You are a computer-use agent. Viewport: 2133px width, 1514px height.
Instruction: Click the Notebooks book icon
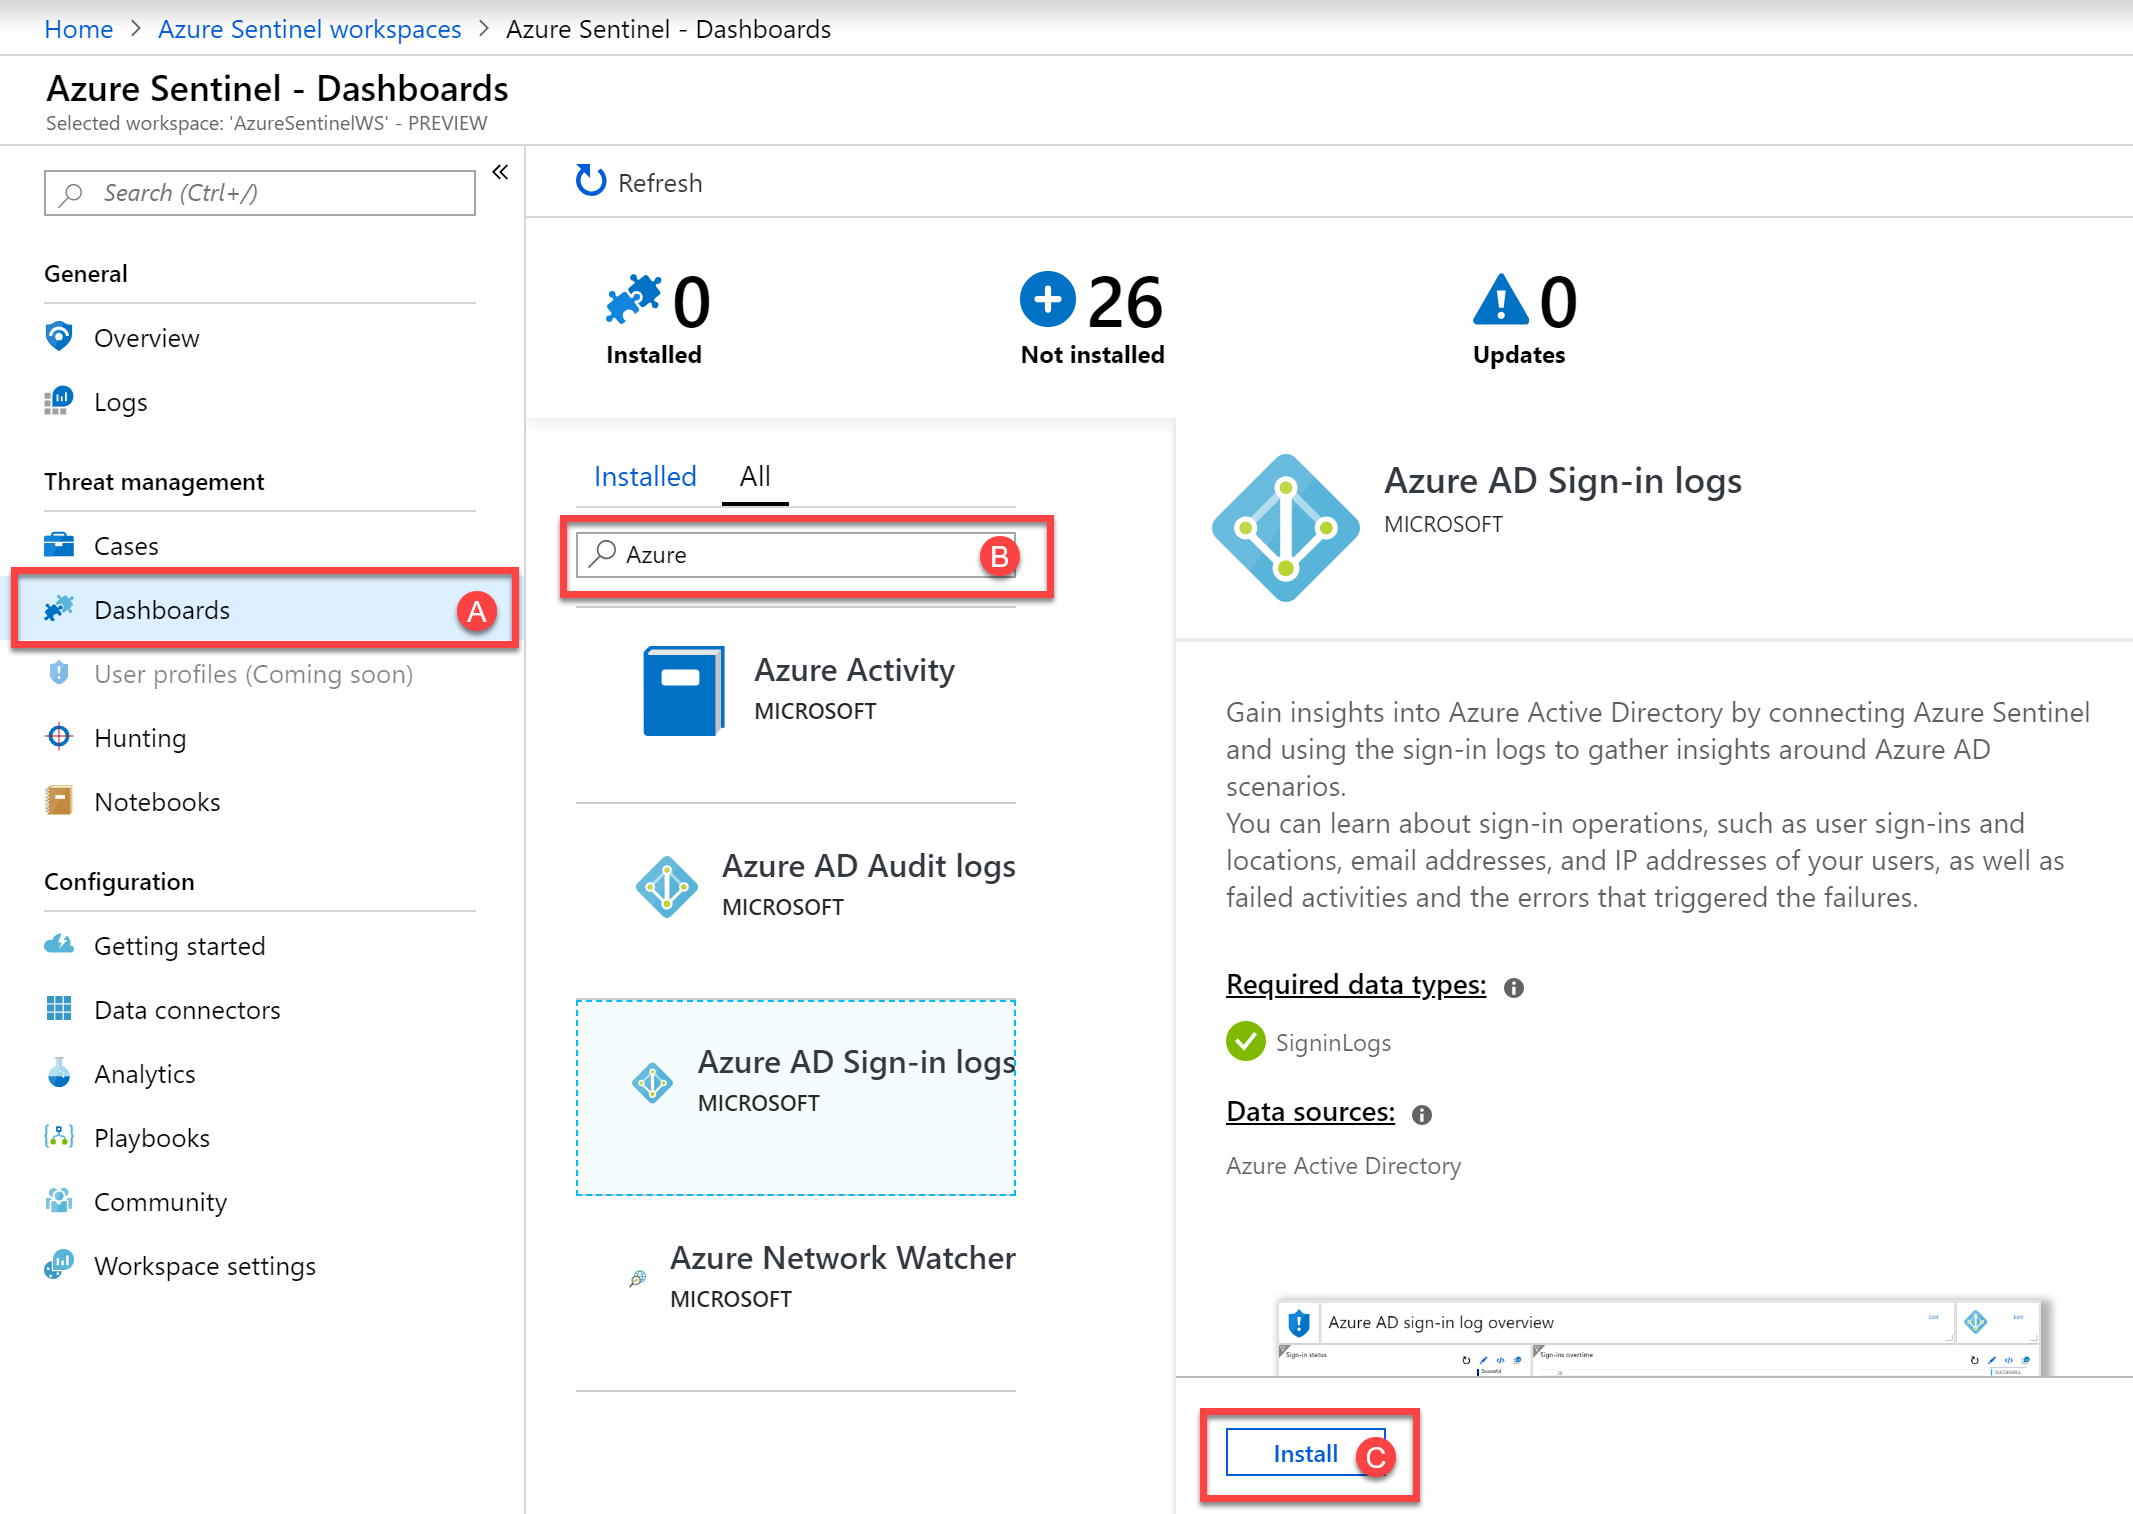[x=59, y=801]
